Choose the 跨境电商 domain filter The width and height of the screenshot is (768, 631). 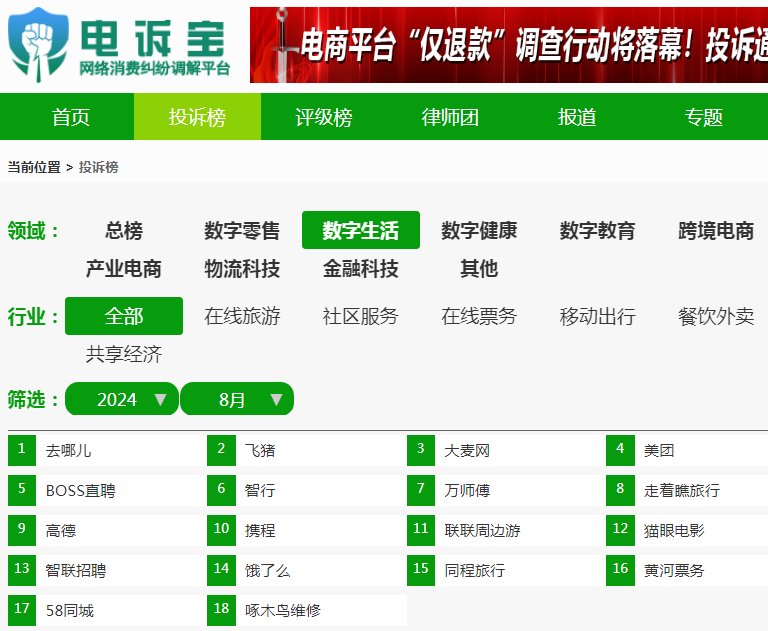coord(716,230)
